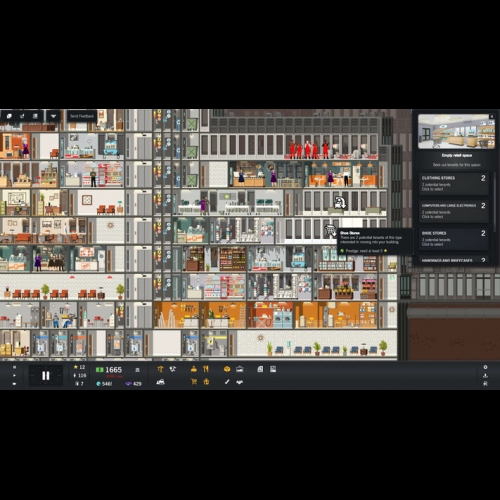Click the shopping cart icon on selected retail space
Viewport: 500px width, 500px height.
point(330,230)
